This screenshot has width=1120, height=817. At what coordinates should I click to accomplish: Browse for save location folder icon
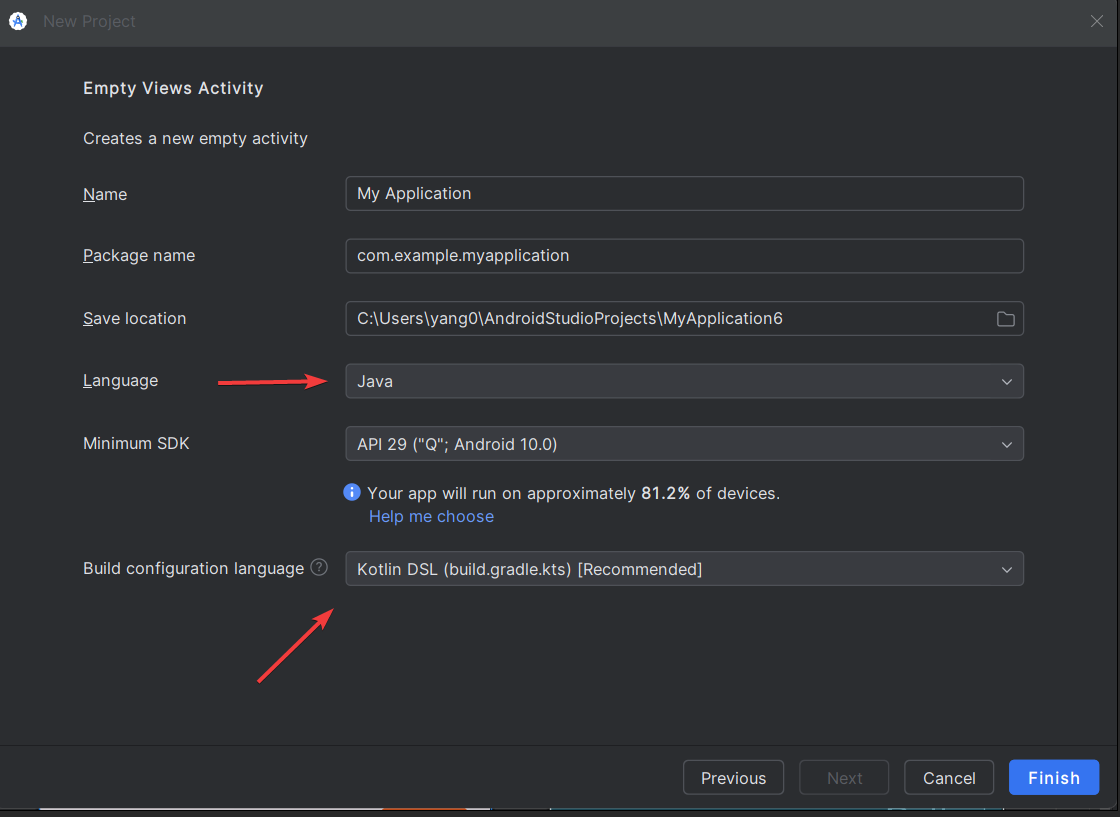click(x=1005, y=319)
